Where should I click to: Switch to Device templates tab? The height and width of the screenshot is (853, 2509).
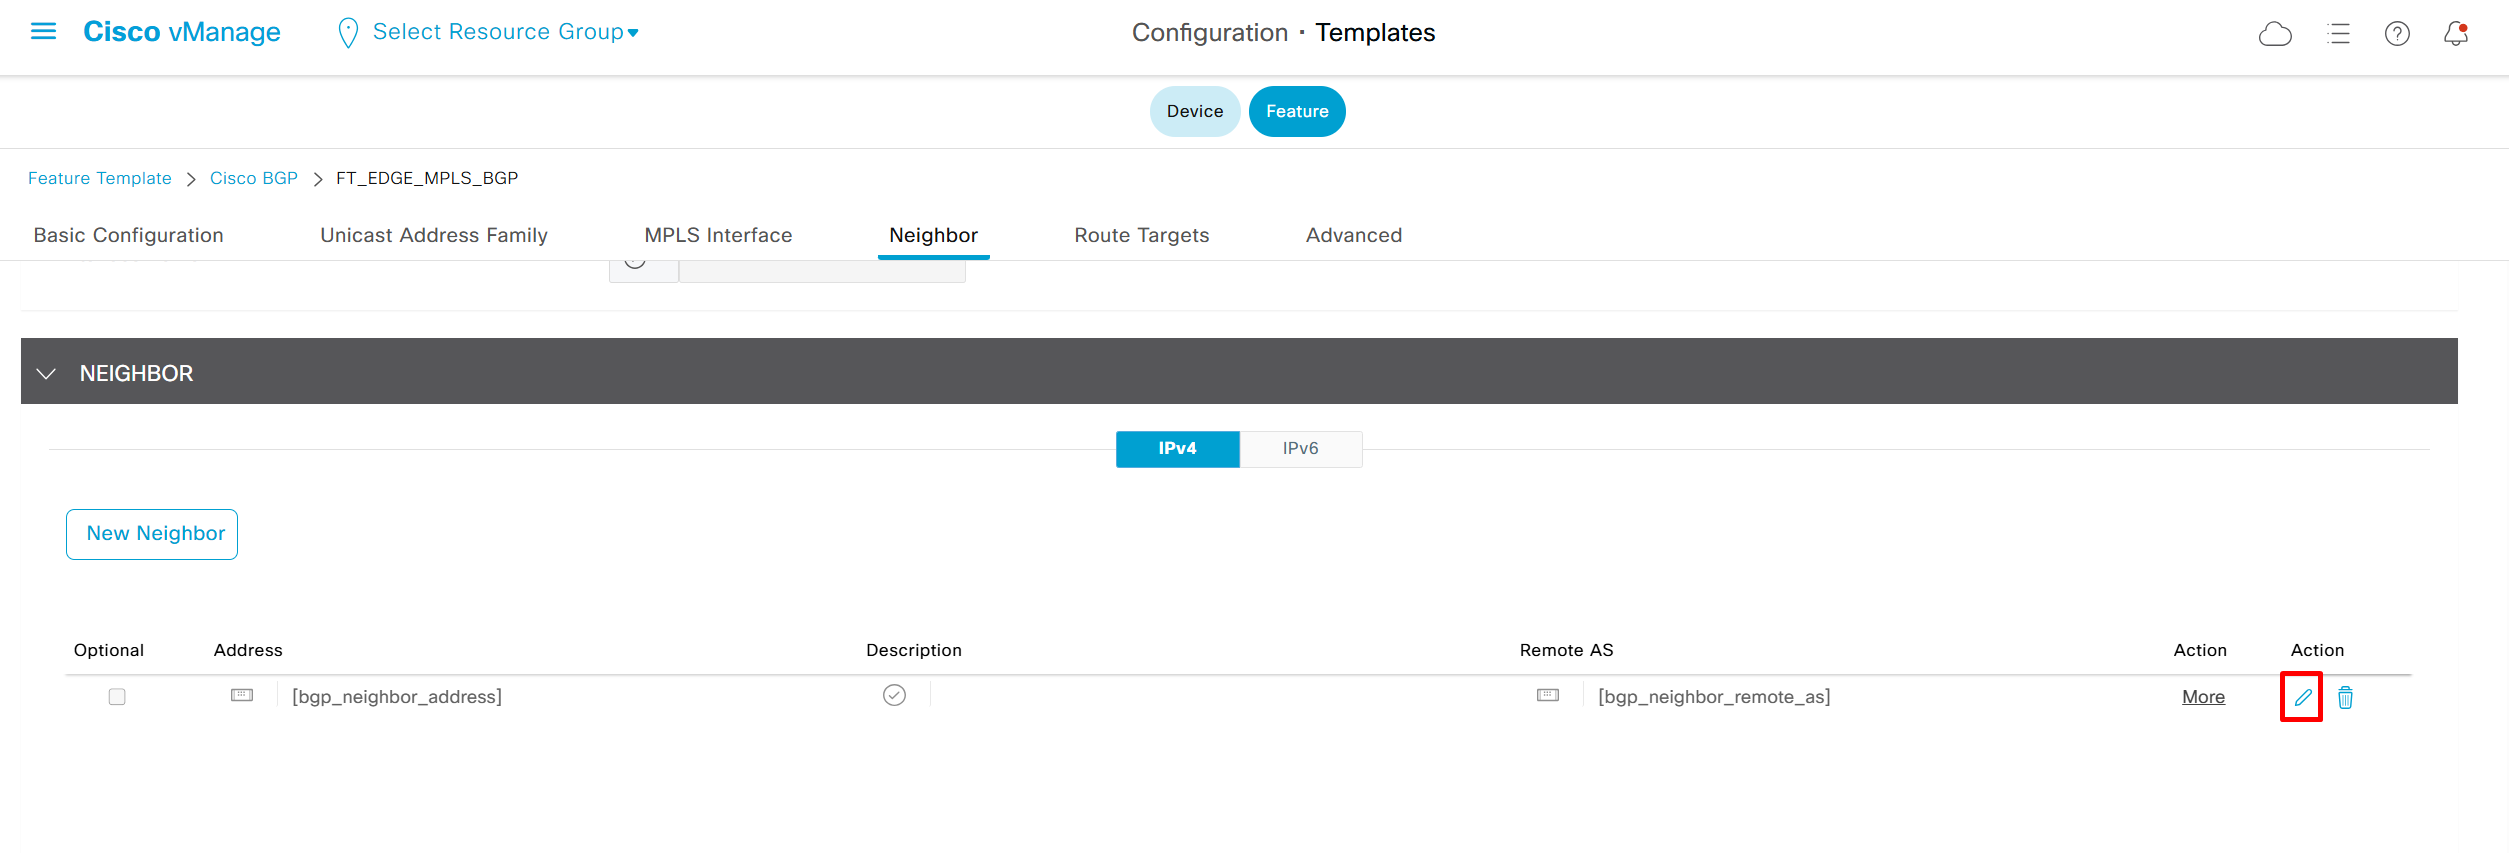pos(1194,111)
